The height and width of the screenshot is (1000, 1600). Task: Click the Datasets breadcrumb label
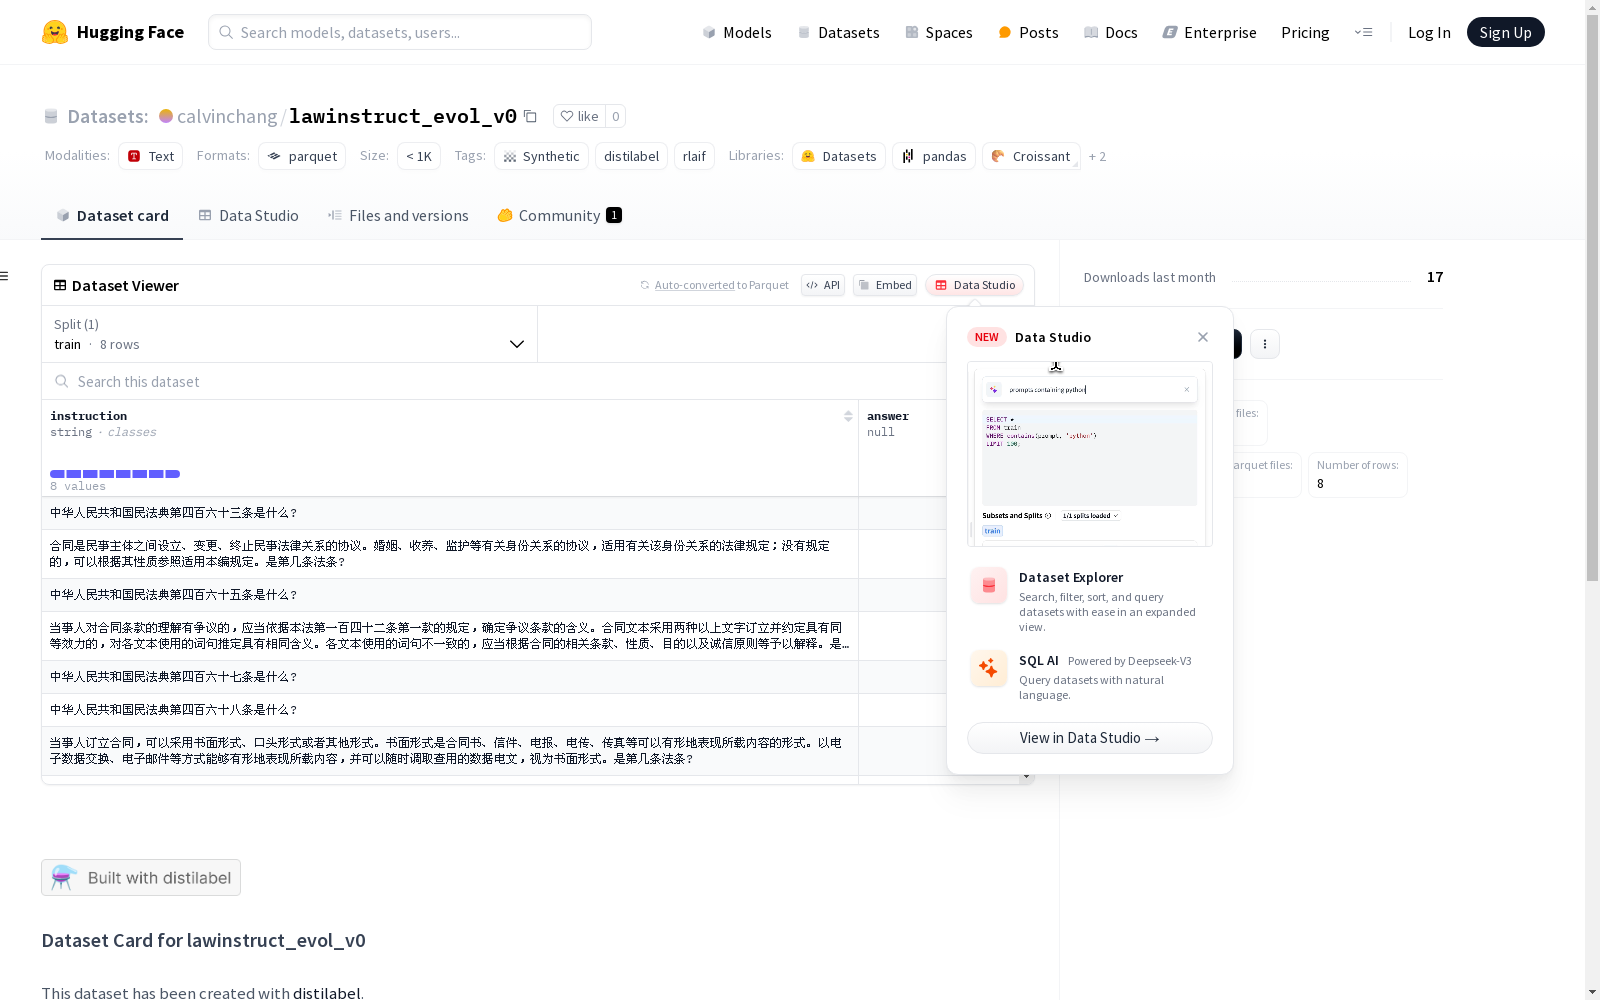pyautogui.click(x=108, y=116)
